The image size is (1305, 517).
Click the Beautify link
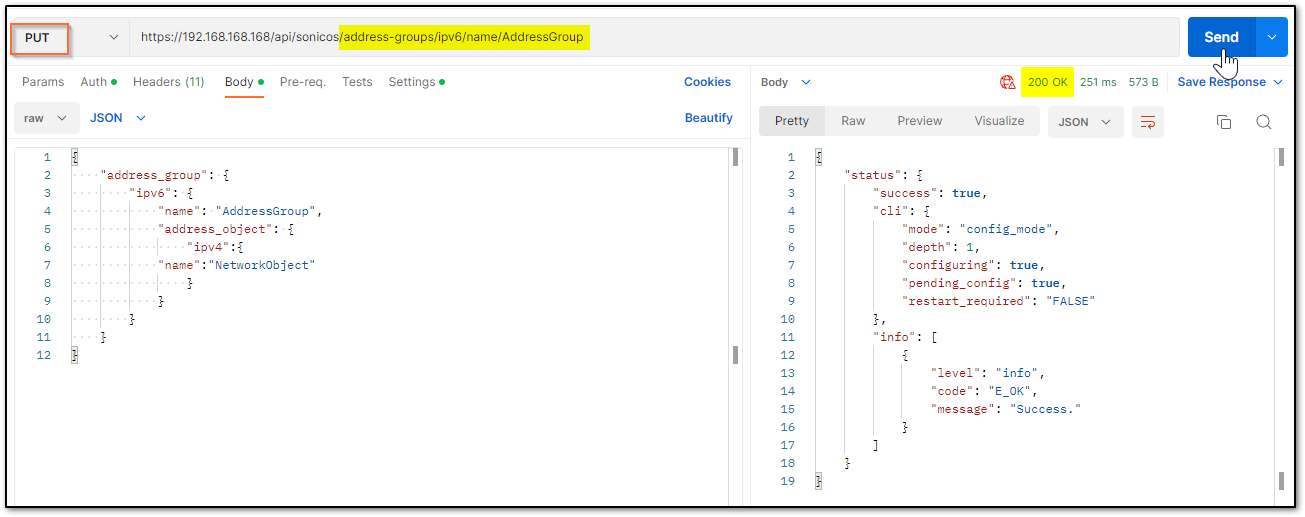pos(709,118)
